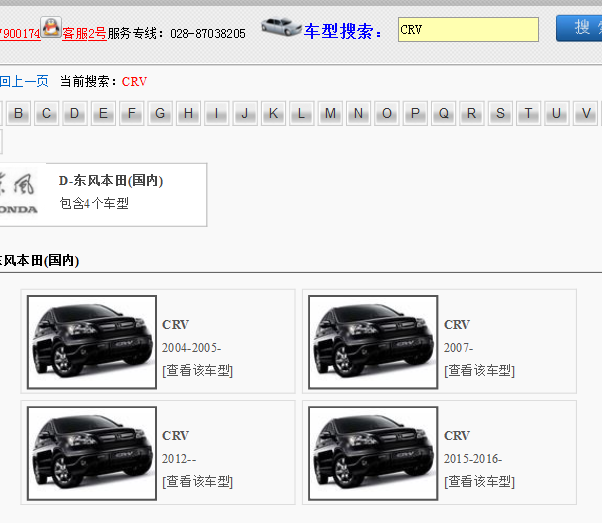Filter brands by letter H
Image resolution: width=602 pixels, height=523 pixels.
click(x=189, y=113)
